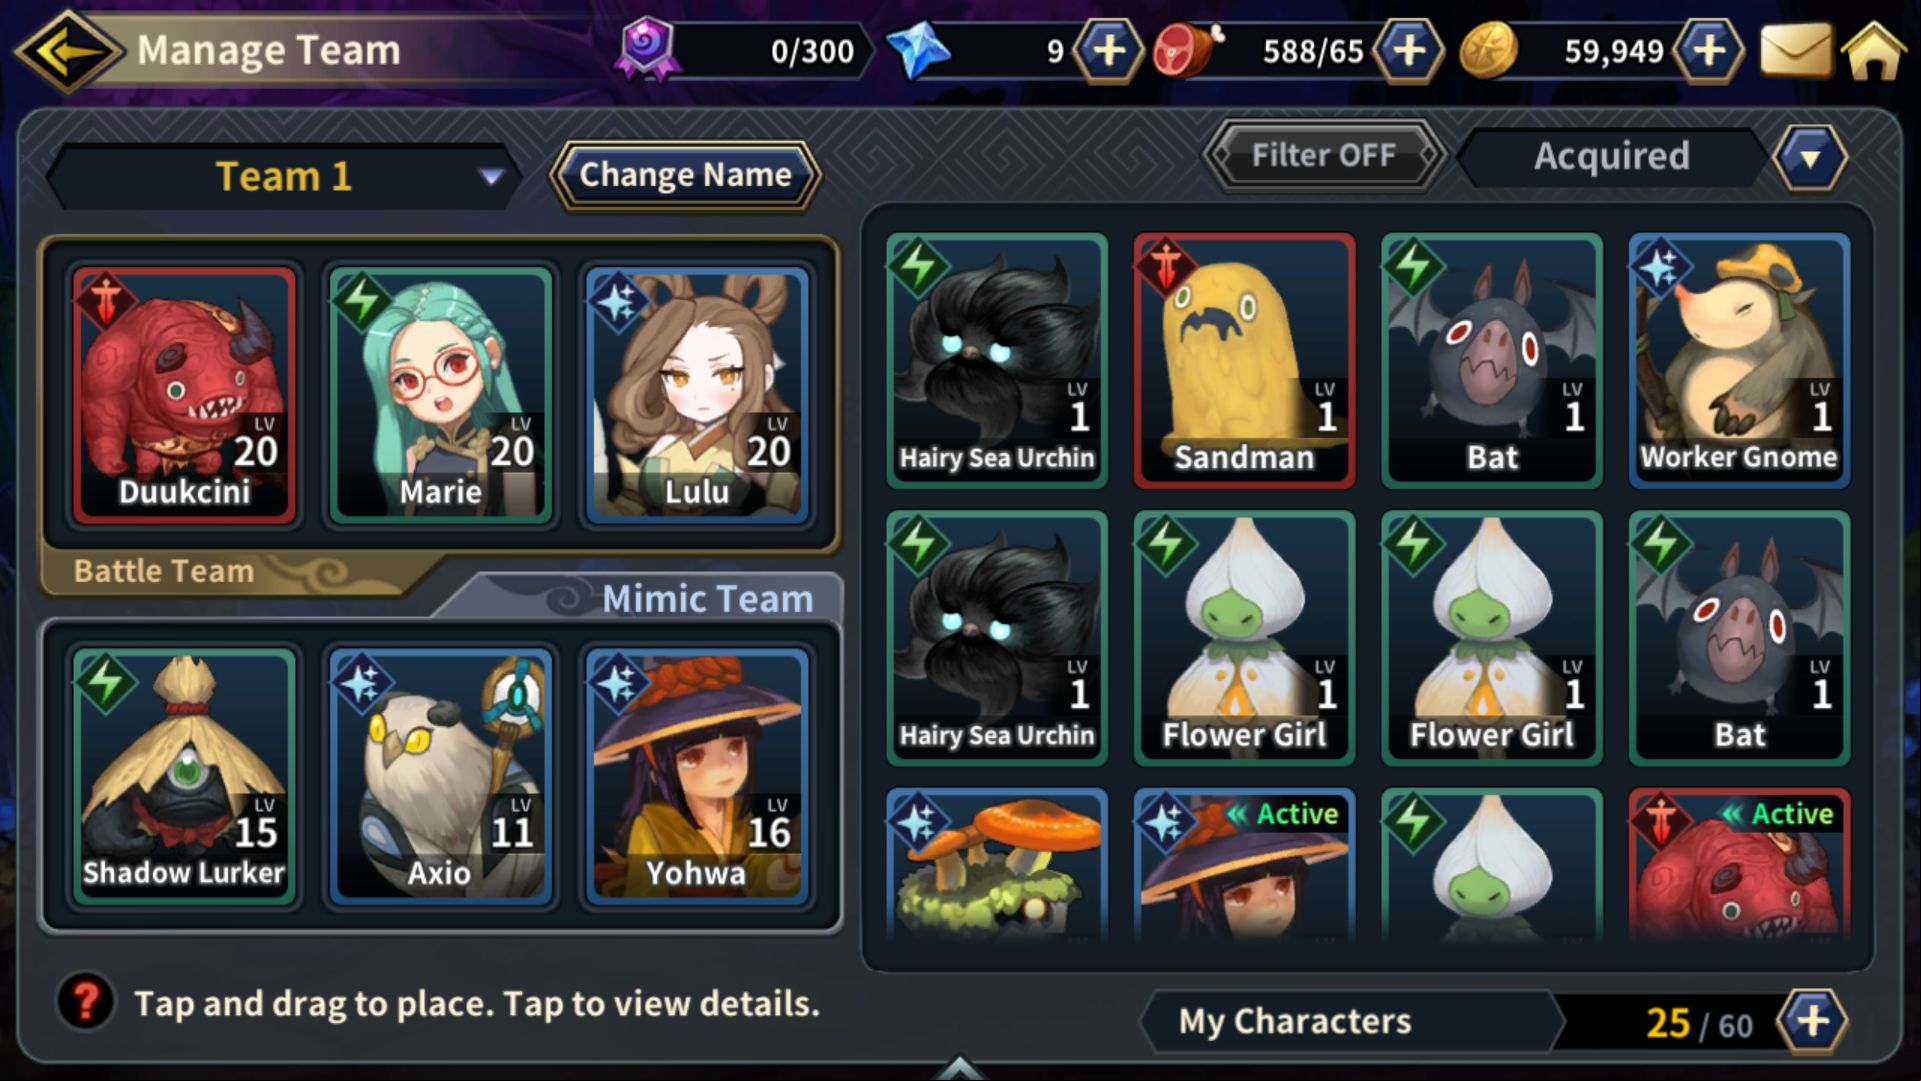This screenshot has width=1921, height=1081.
Task: View details of Duukcini in Battle Team
Action: (184, 395)
